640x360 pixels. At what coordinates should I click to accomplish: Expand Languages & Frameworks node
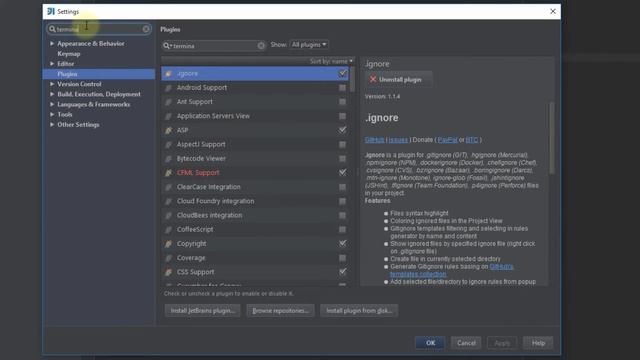pos(52,104)
